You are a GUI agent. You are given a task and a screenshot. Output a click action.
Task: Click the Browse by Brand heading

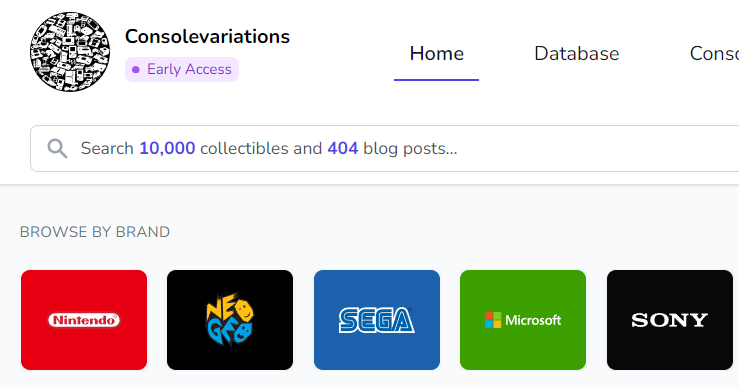[x=95, y=232]
